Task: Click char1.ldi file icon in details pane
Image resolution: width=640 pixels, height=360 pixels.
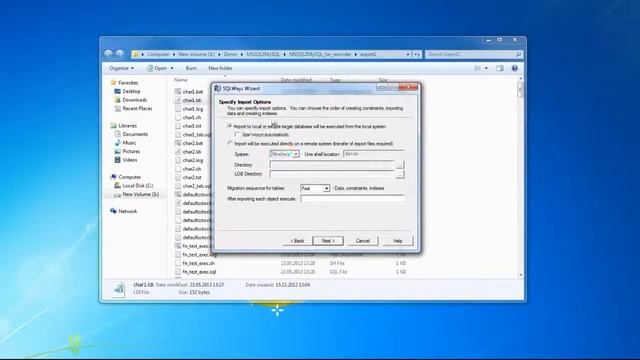Action: click(119, 289)
